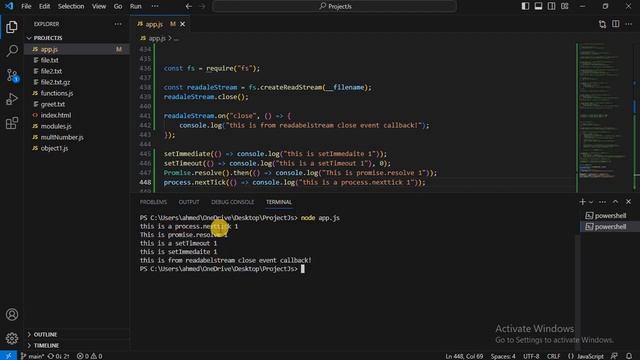This screenshot has width=640, height=360.
Task: Open changes compare icon in editor toolbar
Action: pyautogui.click(x=602, y=24)
